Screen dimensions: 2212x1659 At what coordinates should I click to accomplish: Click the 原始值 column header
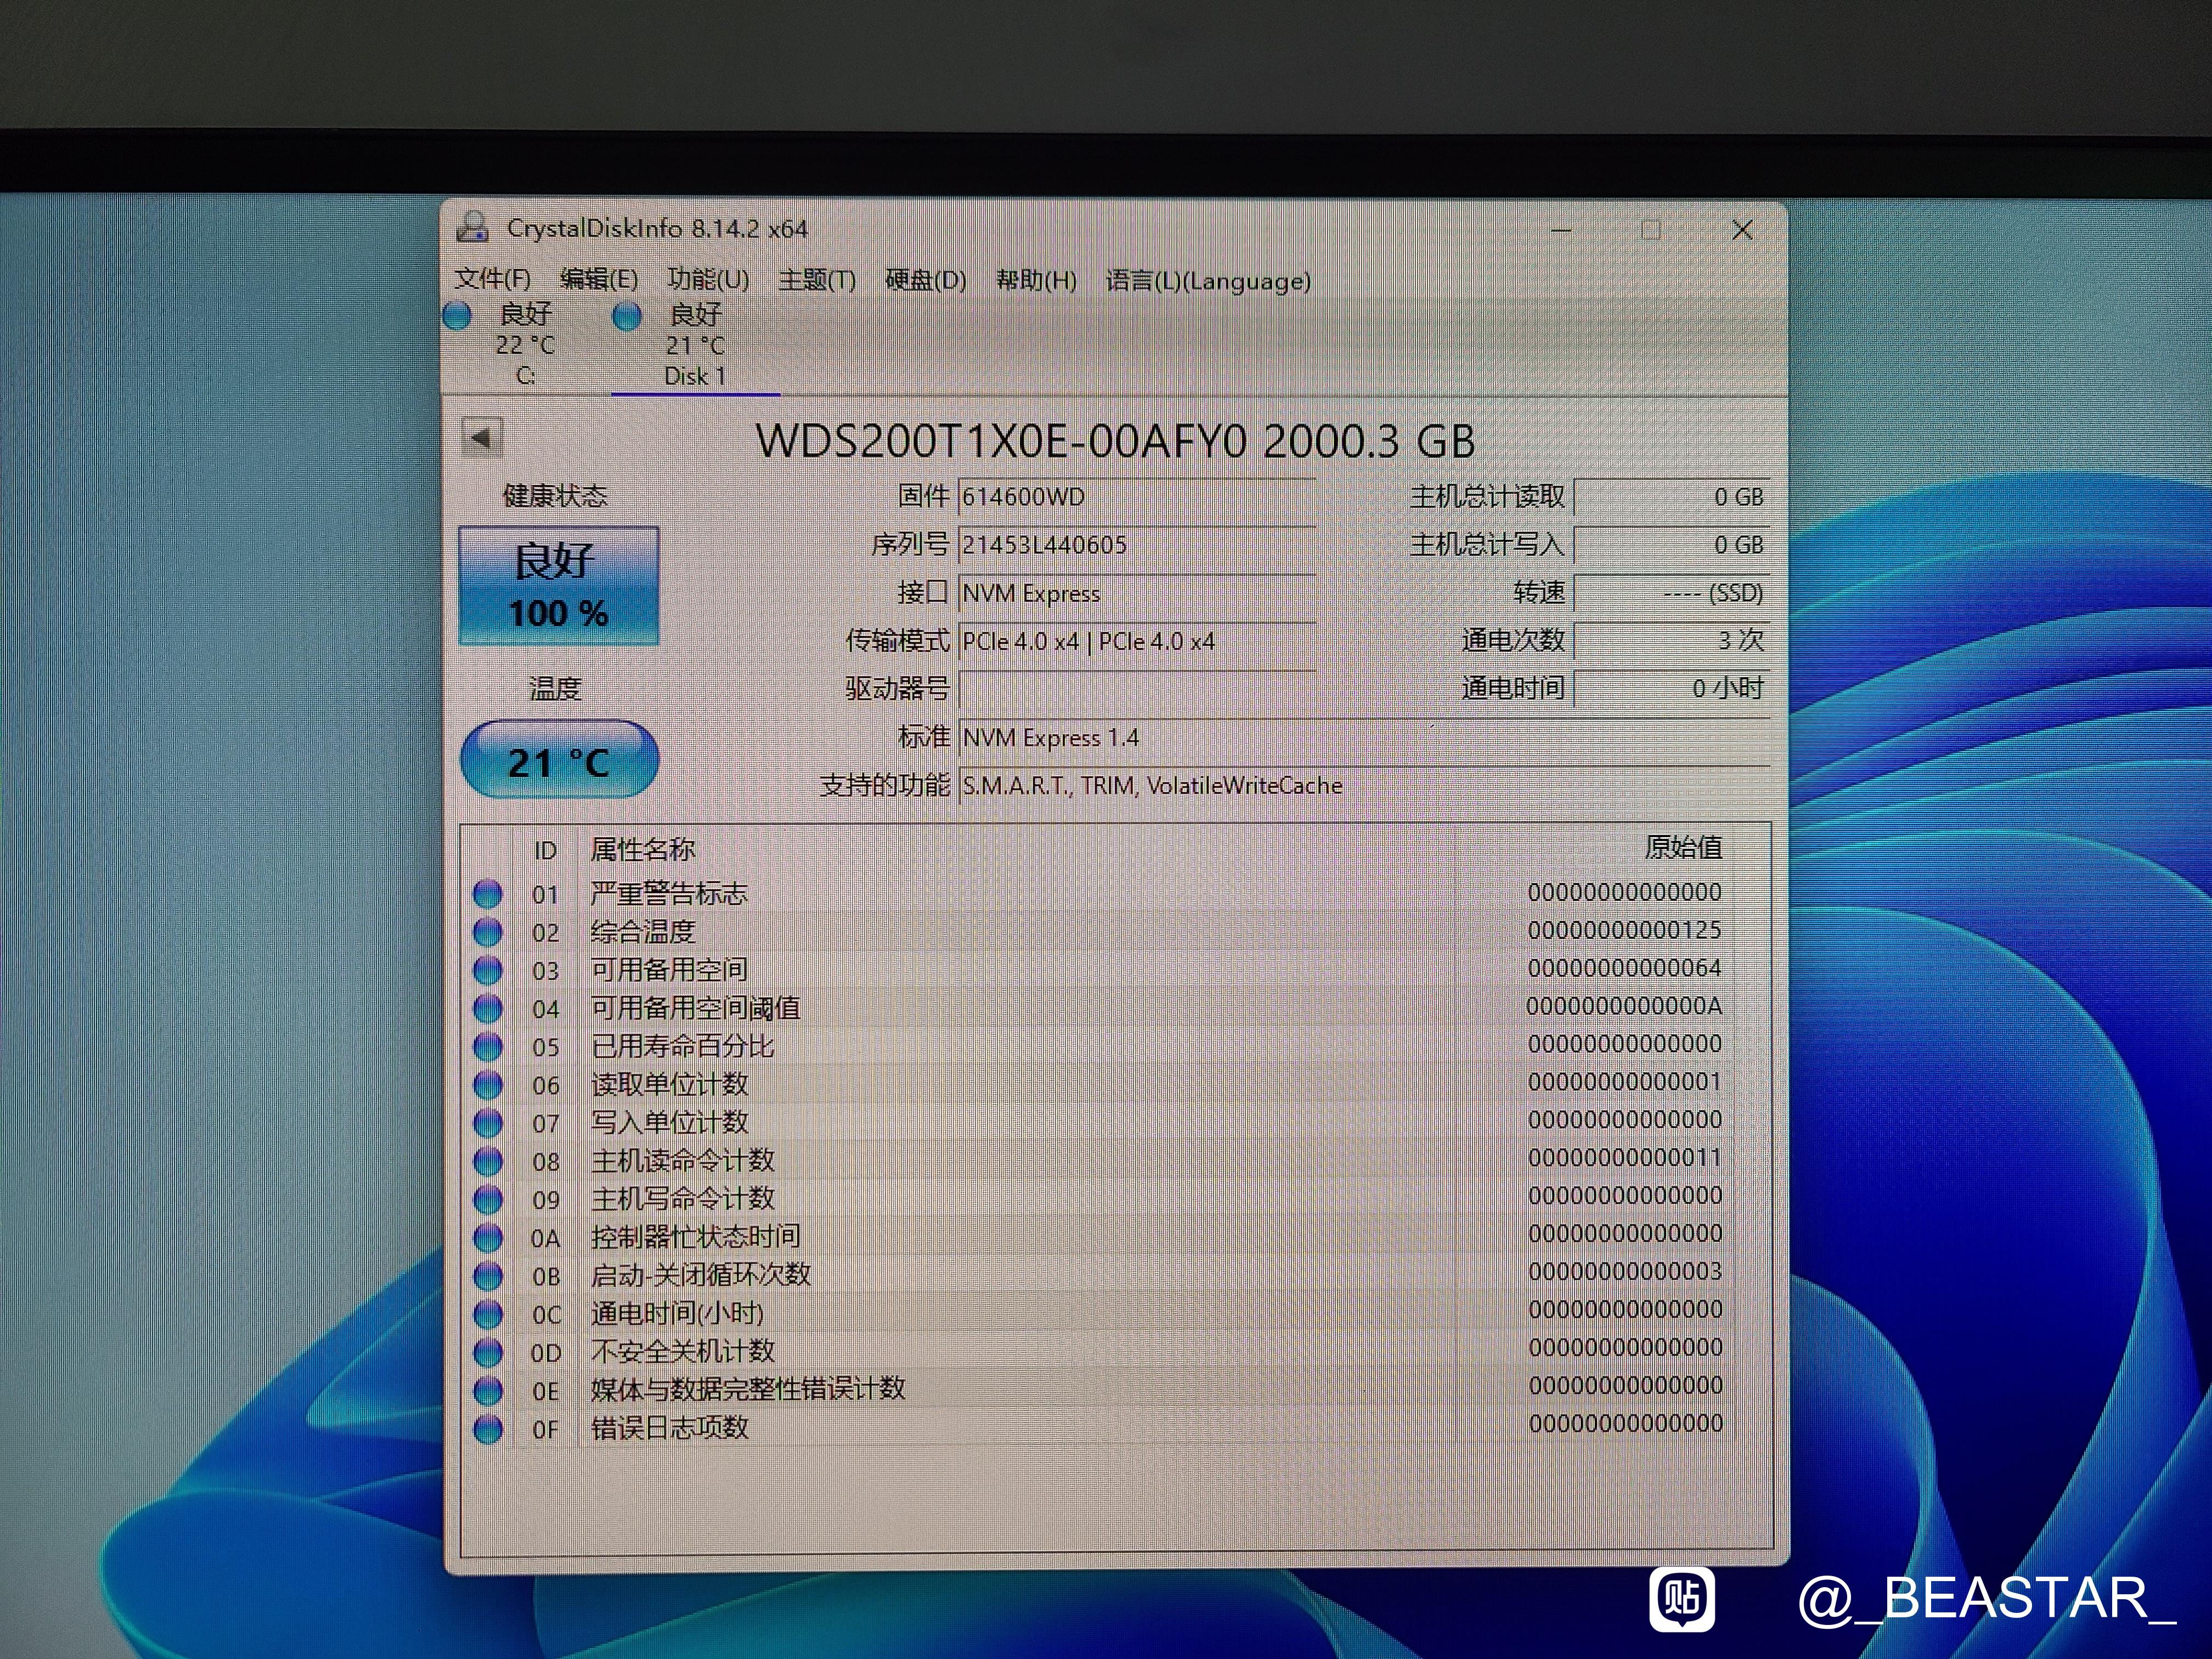(1683, 848)
